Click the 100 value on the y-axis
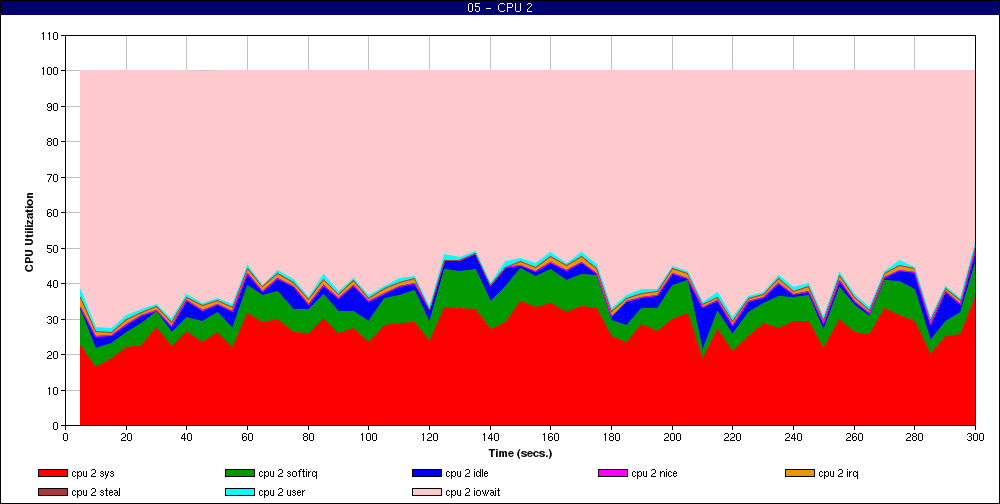 tap(52, 71)
